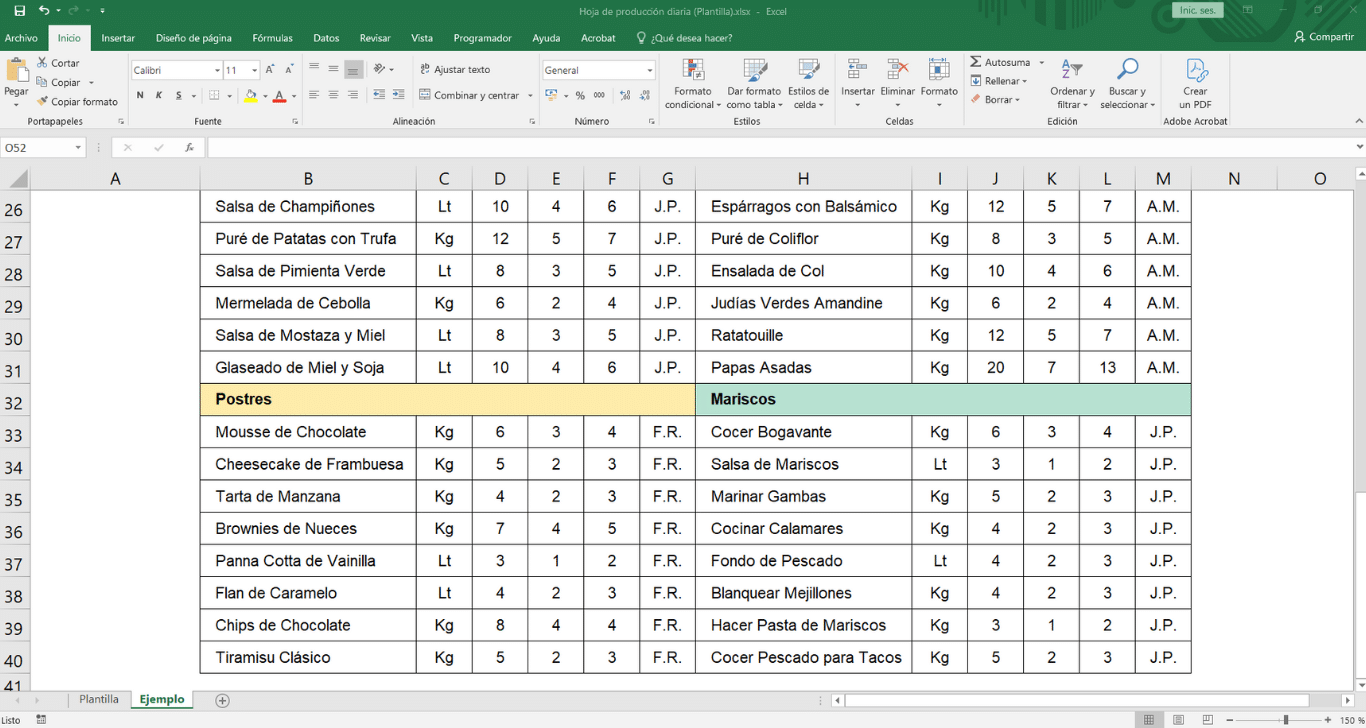The width and height of the screenshot is (1366, 728).
Task: Click the yellow fill color swatch
Action: [250, 96]
